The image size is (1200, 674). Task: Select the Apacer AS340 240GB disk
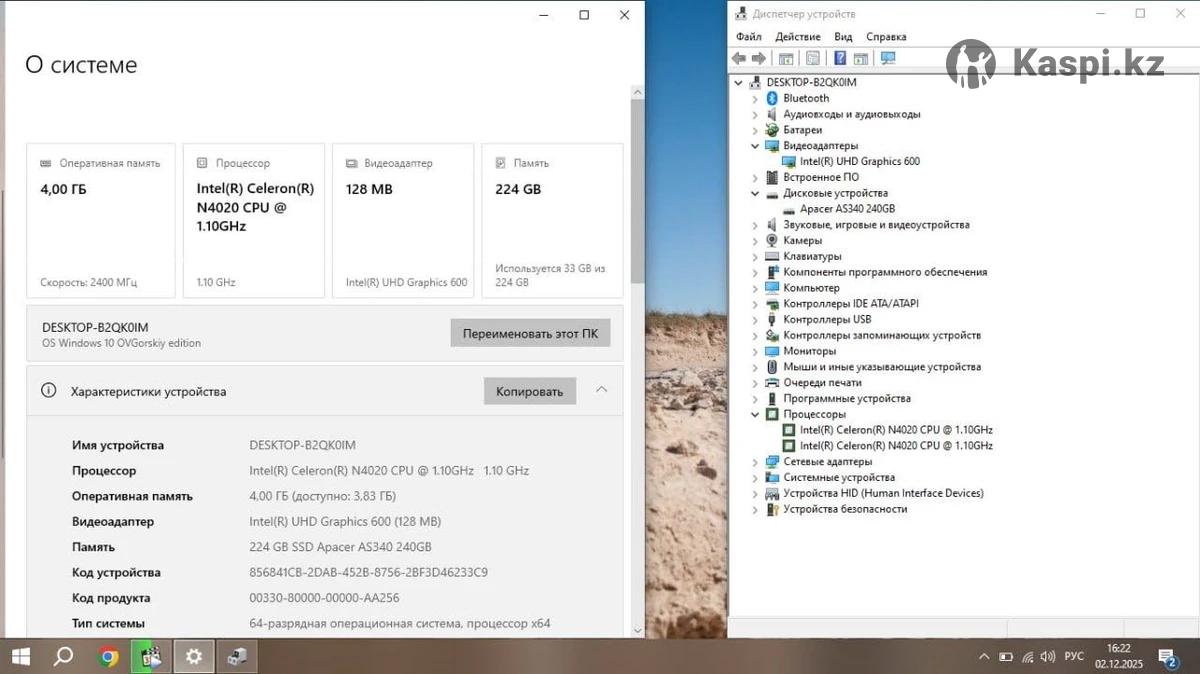pos(846,209)
